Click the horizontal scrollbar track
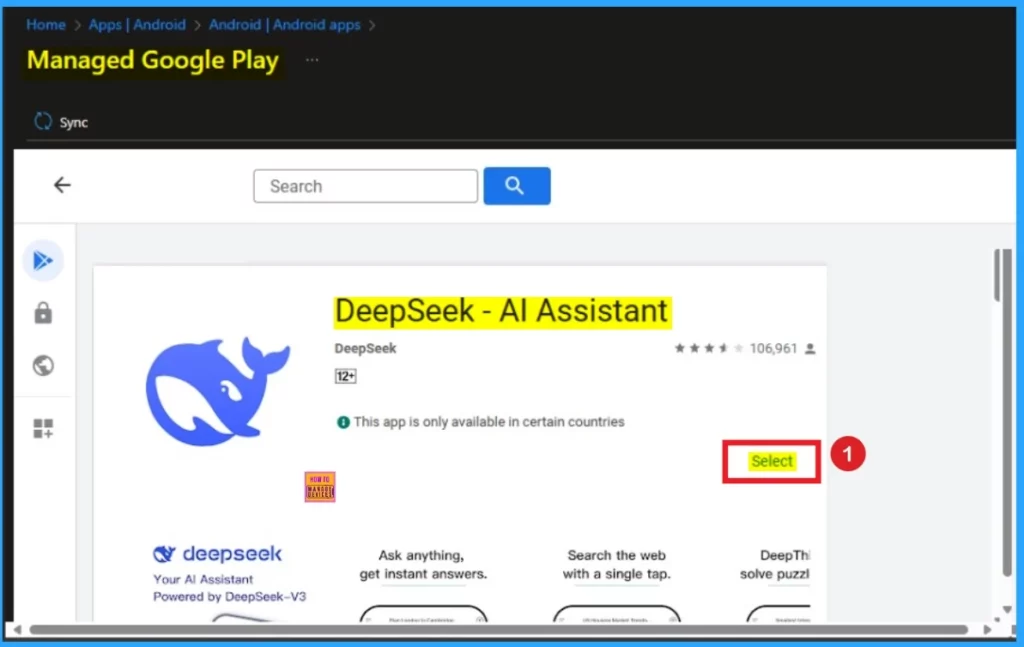 (499, 629)
